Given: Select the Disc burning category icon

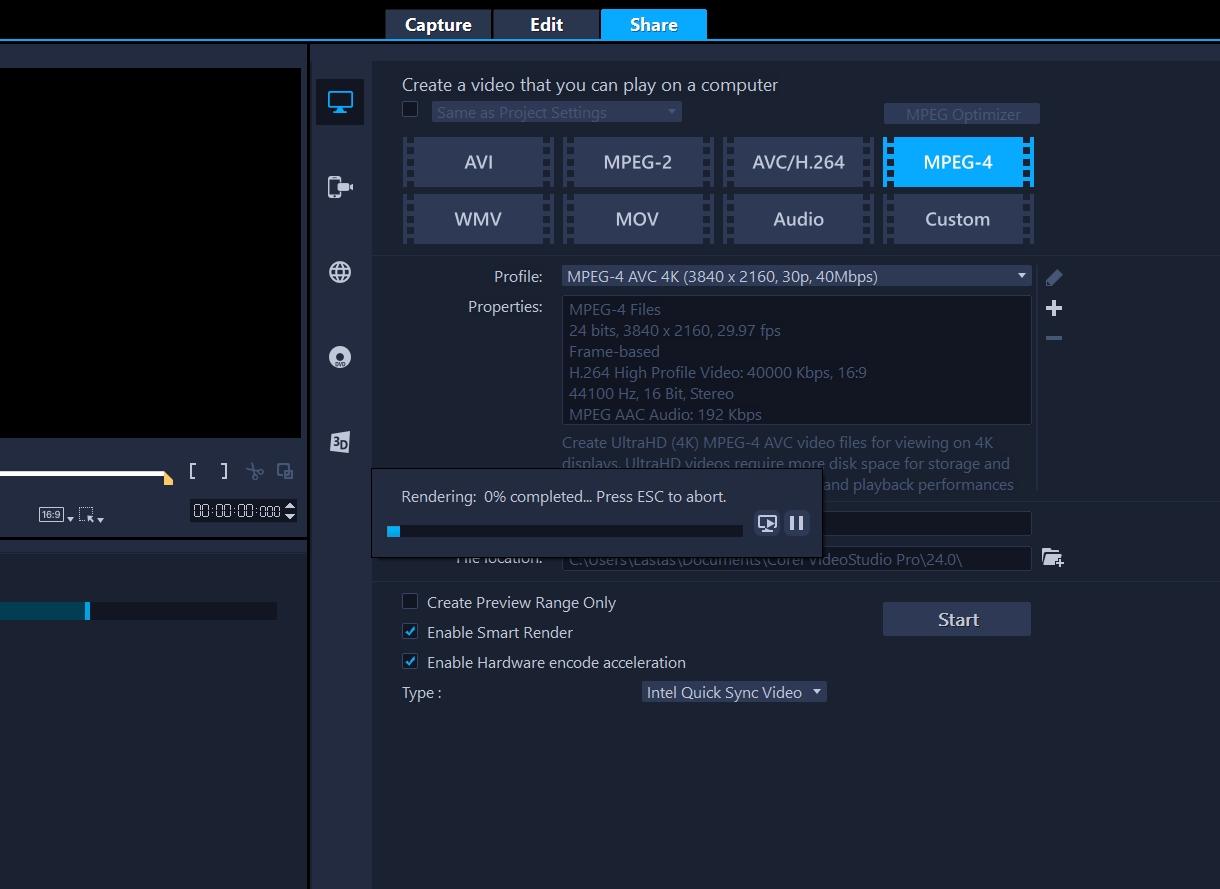Looking at the screenshot, I should pyautogui.click(x=340, y=358).
